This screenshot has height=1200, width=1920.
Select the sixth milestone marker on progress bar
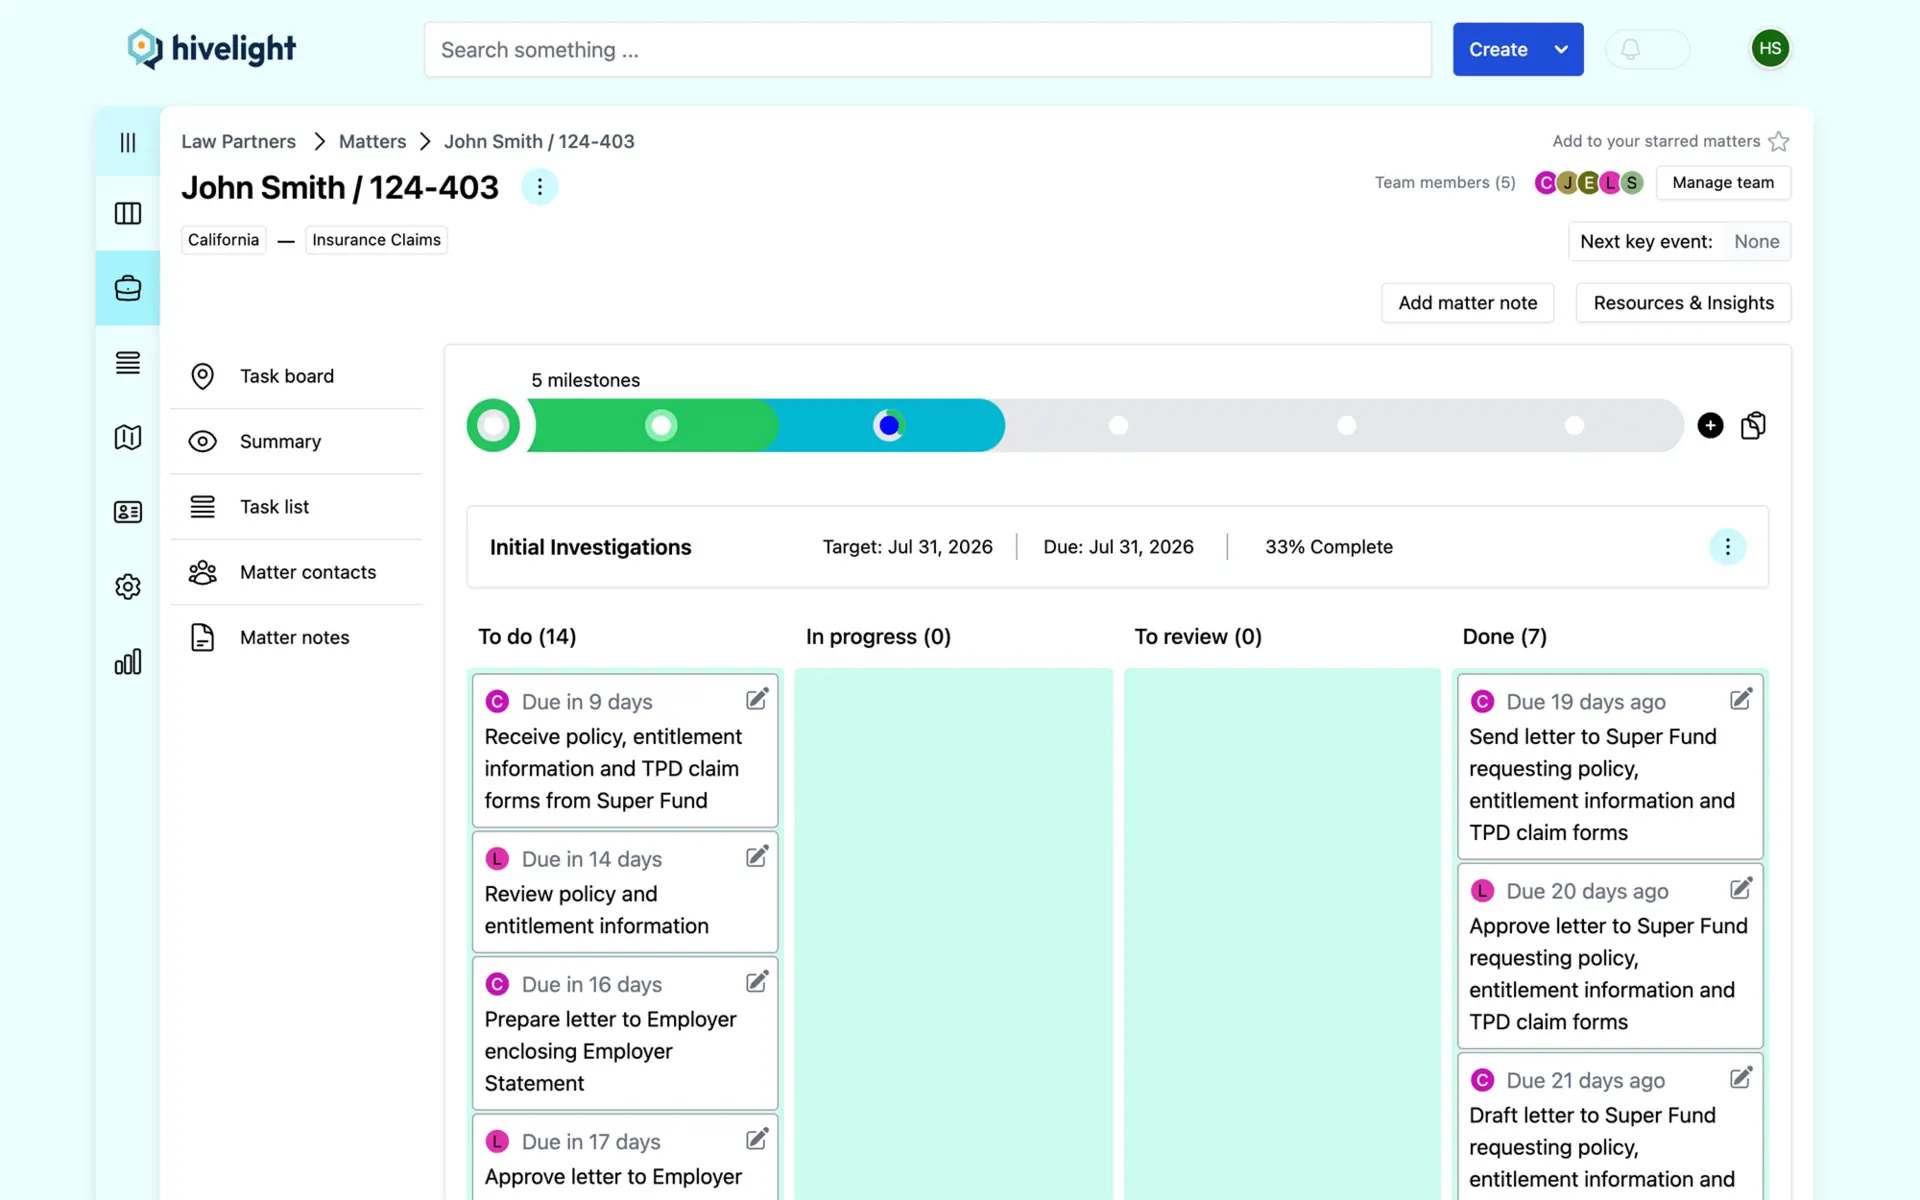[x=1574, y=426]
